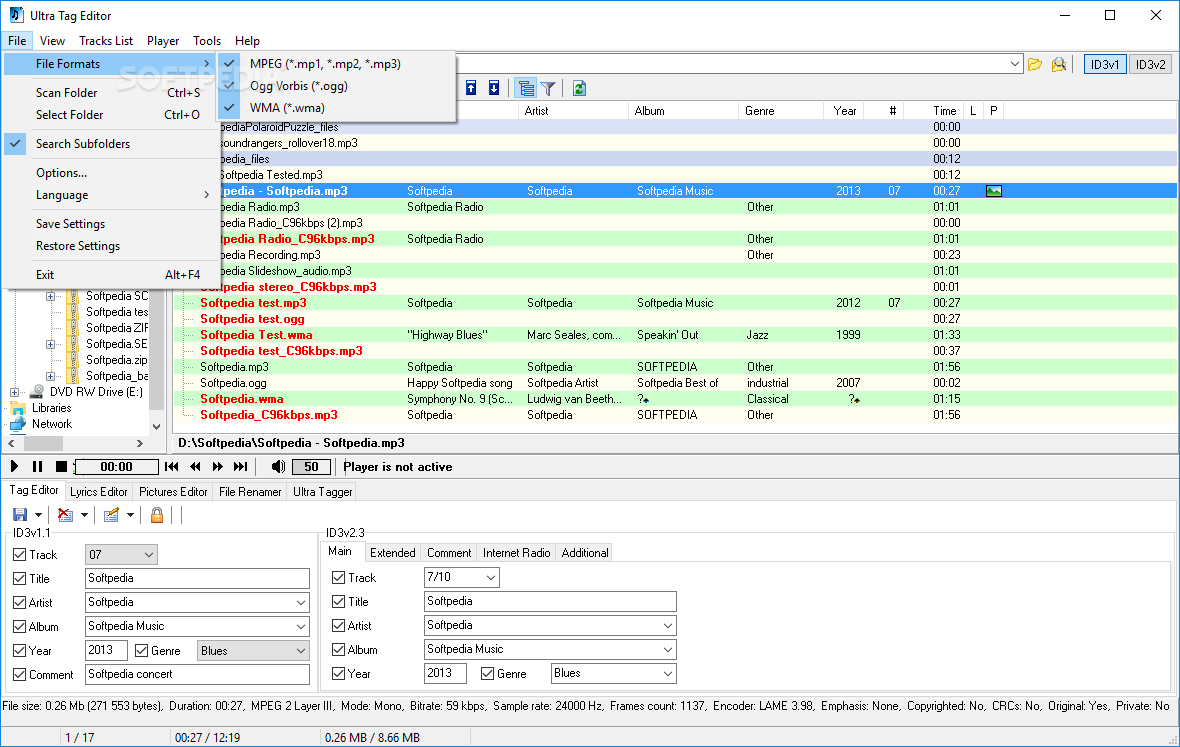Choose Exit from the File menu

tap(111, 275)
